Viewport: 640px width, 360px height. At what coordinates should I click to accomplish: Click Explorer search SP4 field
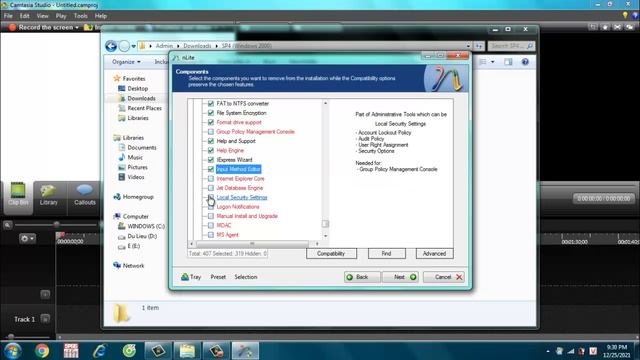[x=511, y=46]
